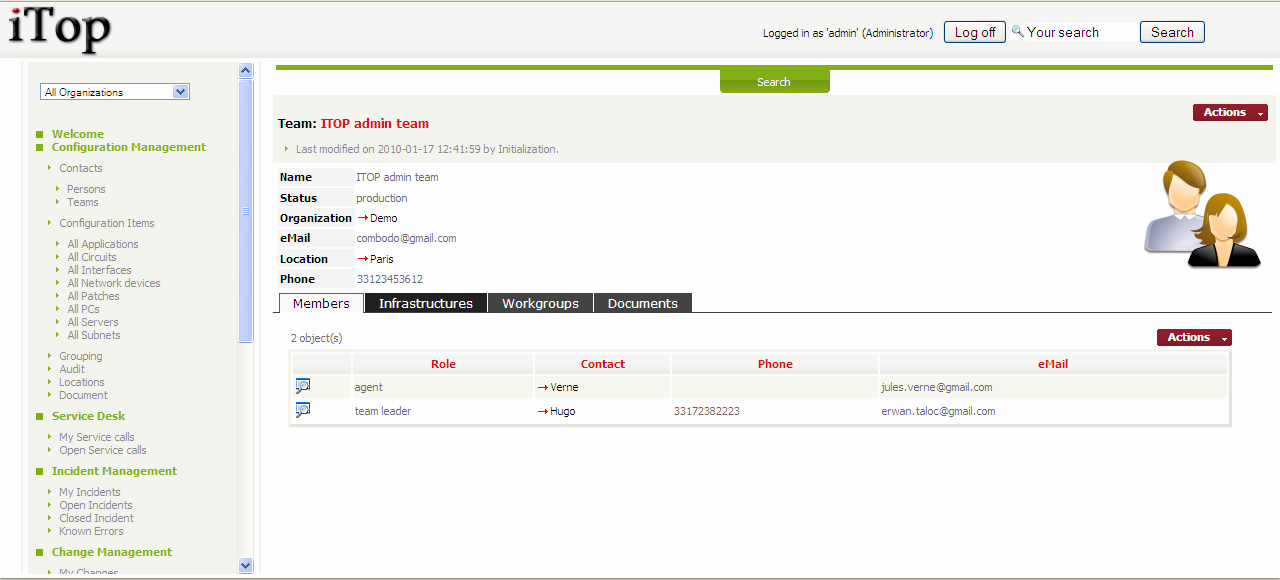The width and height of the screenshot is (1280, 580).
Task: Open All PCs list
Action: tap(83, 309)
